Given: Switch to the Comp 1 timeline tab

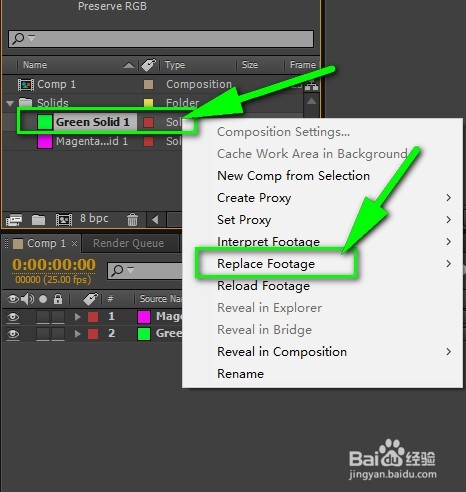Looking at the screenshot, I should [x=46, y=243].
